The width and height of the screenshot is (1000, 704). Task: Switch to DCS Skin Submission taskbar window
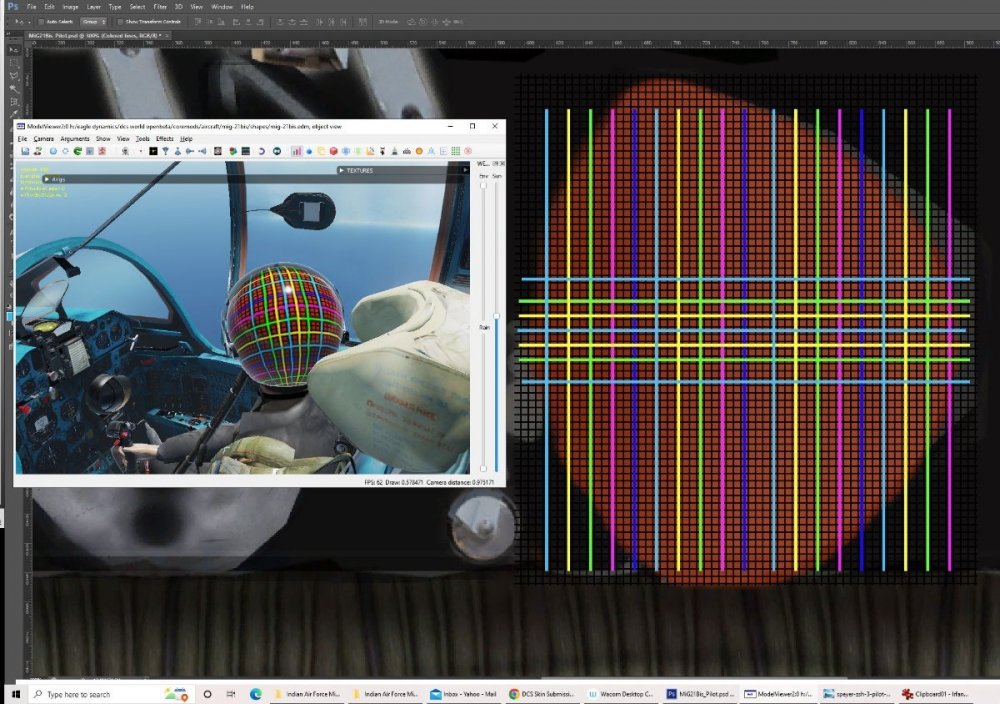(540, 693)
